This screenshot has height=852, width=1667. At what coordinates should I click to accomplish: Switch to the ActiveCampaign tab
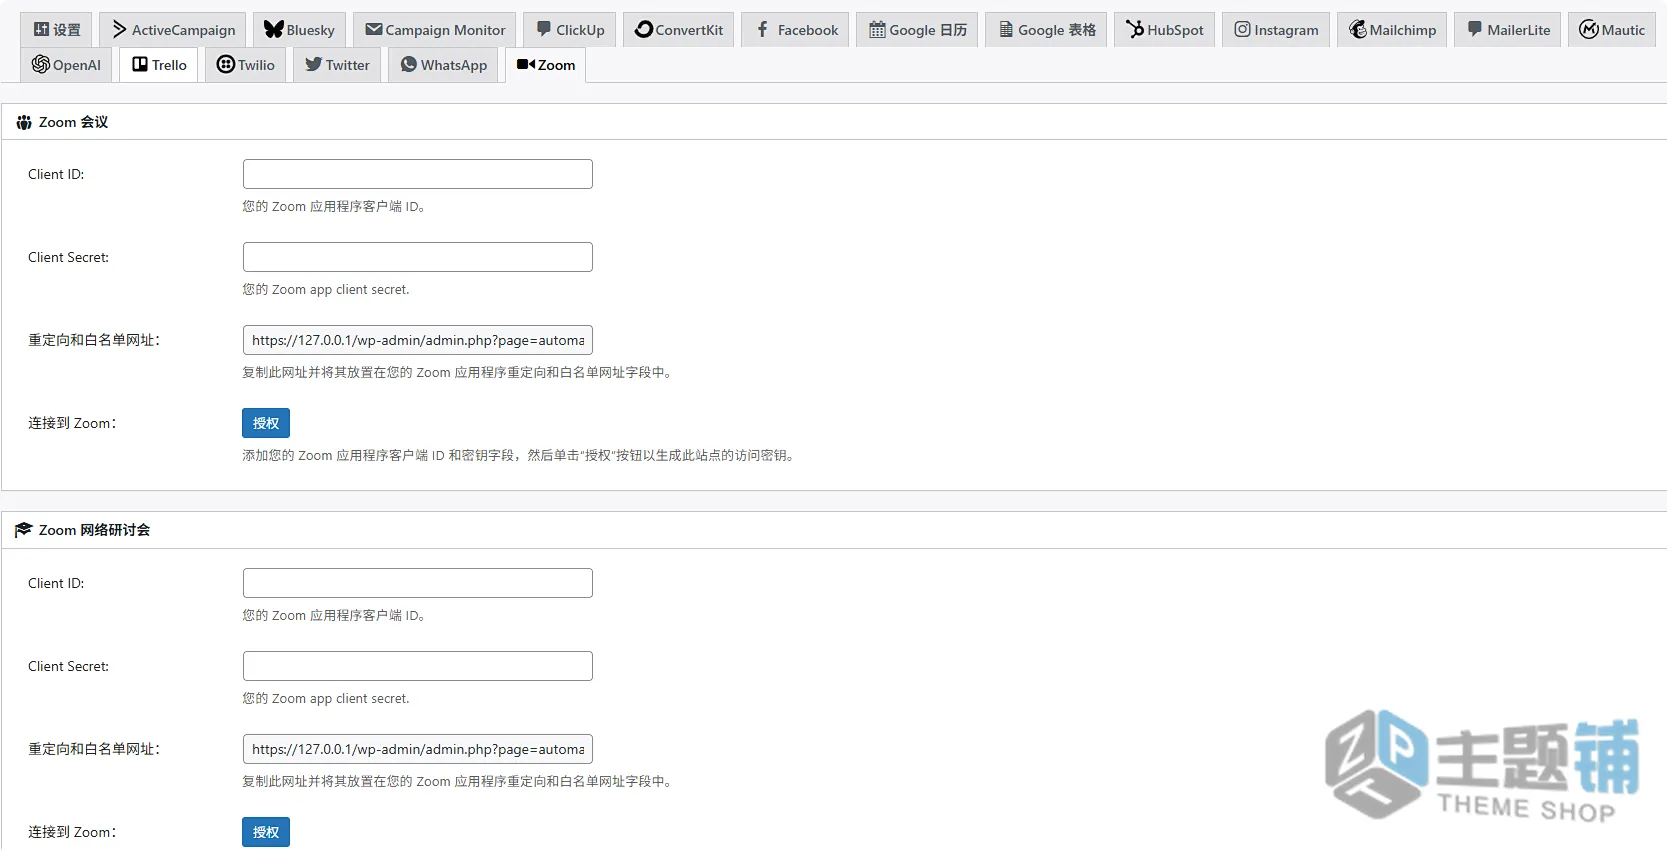coord(173,30)
